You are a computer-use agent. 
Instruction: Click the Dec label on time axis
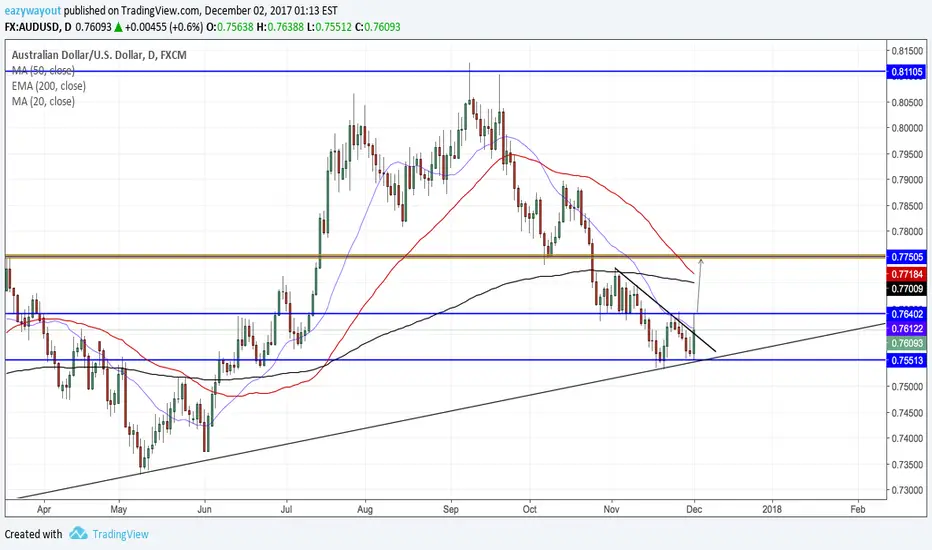point(694,509)
